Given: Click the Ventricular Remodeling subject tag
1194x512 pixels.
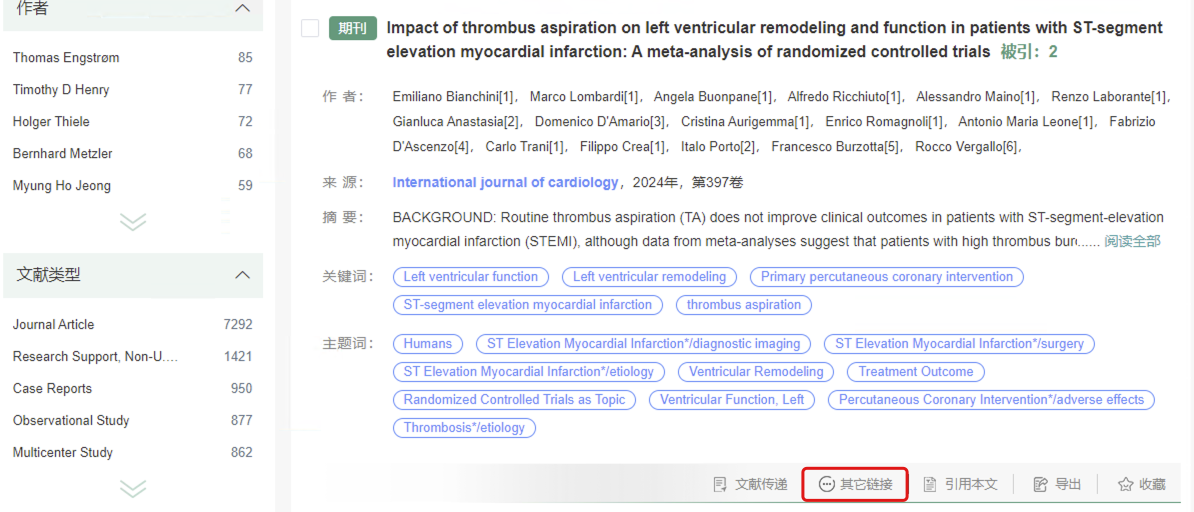Looking at the screenshot, I should point(756,372).
